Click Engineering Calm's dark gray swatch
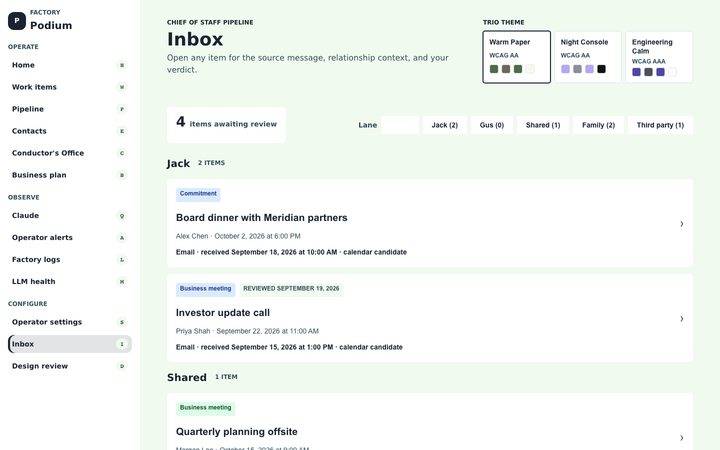 click(648, 72)
